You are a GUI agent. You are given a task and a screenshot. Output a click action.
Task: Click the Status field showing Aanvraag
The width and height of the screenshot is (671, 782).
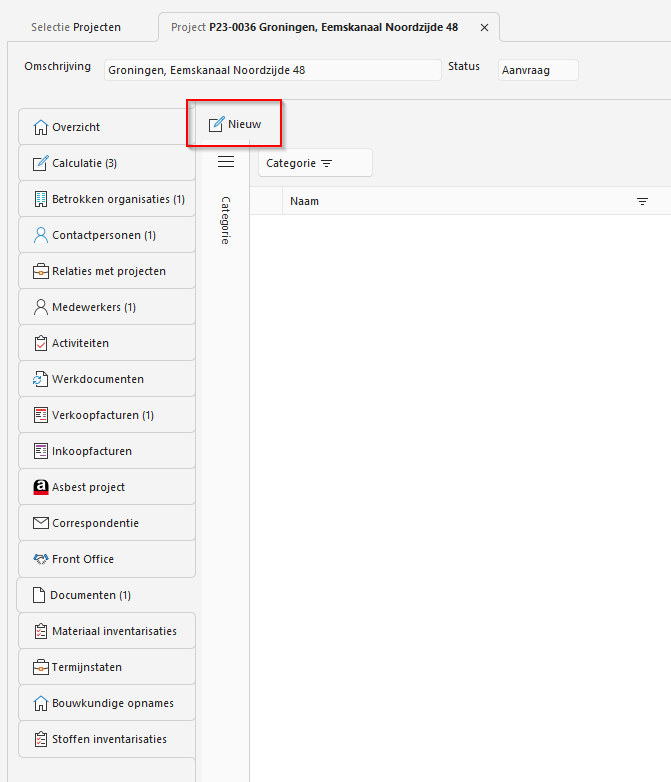538,70
